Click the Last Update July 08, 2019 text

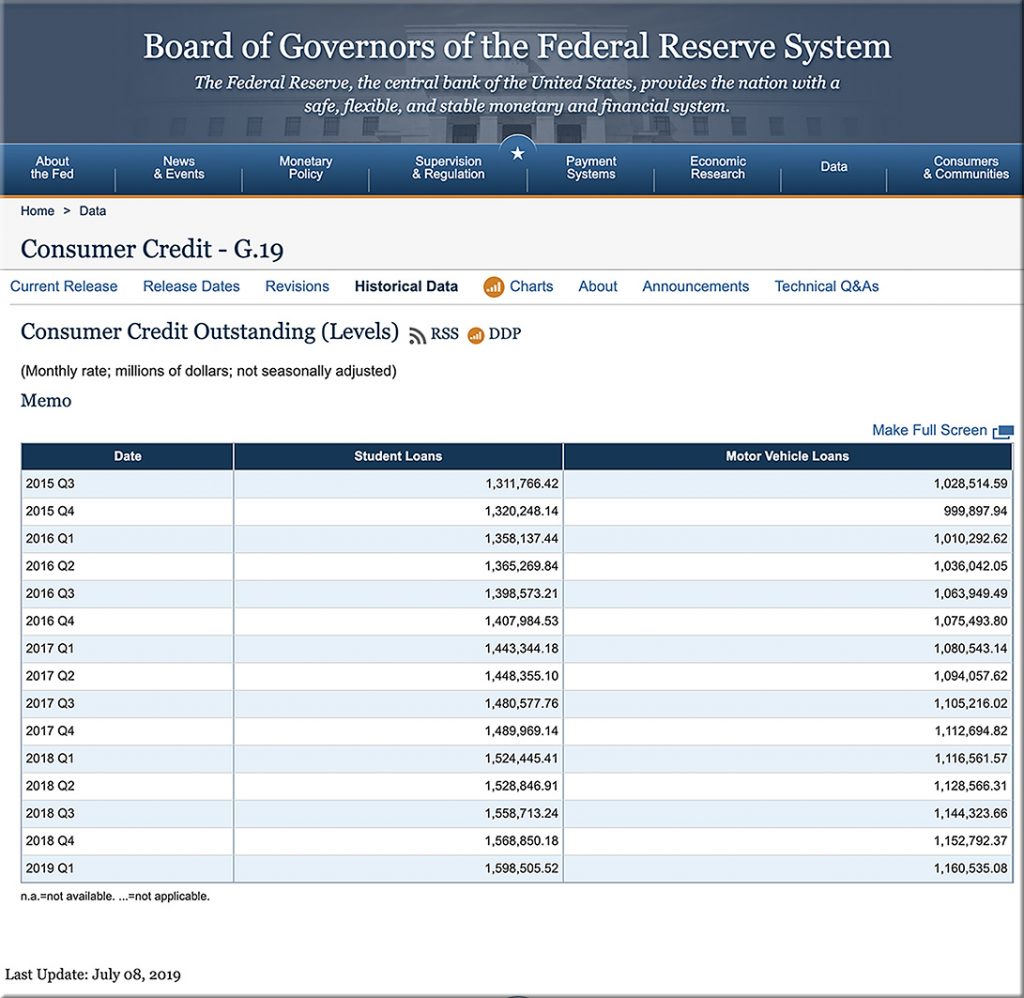(x=93, y=974)
